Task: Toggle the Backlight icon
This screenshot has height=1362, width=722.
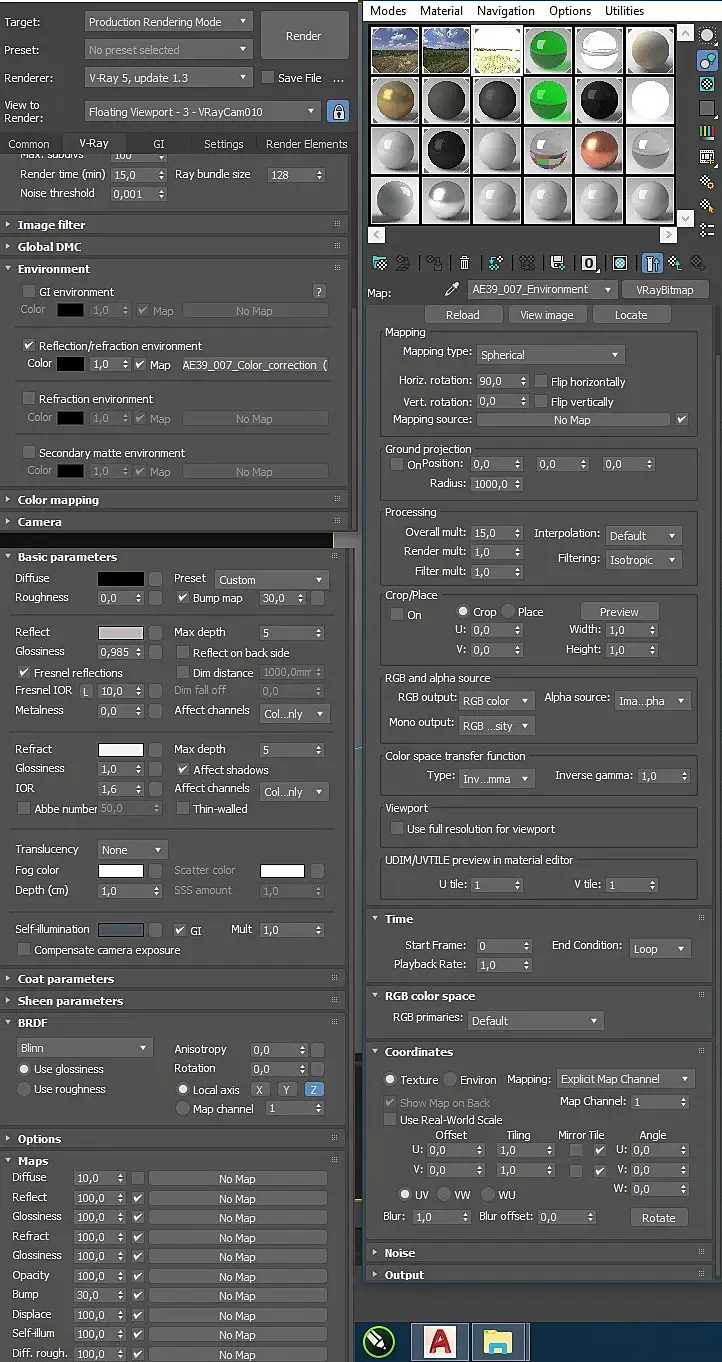Action: click(x=707, y=60)
